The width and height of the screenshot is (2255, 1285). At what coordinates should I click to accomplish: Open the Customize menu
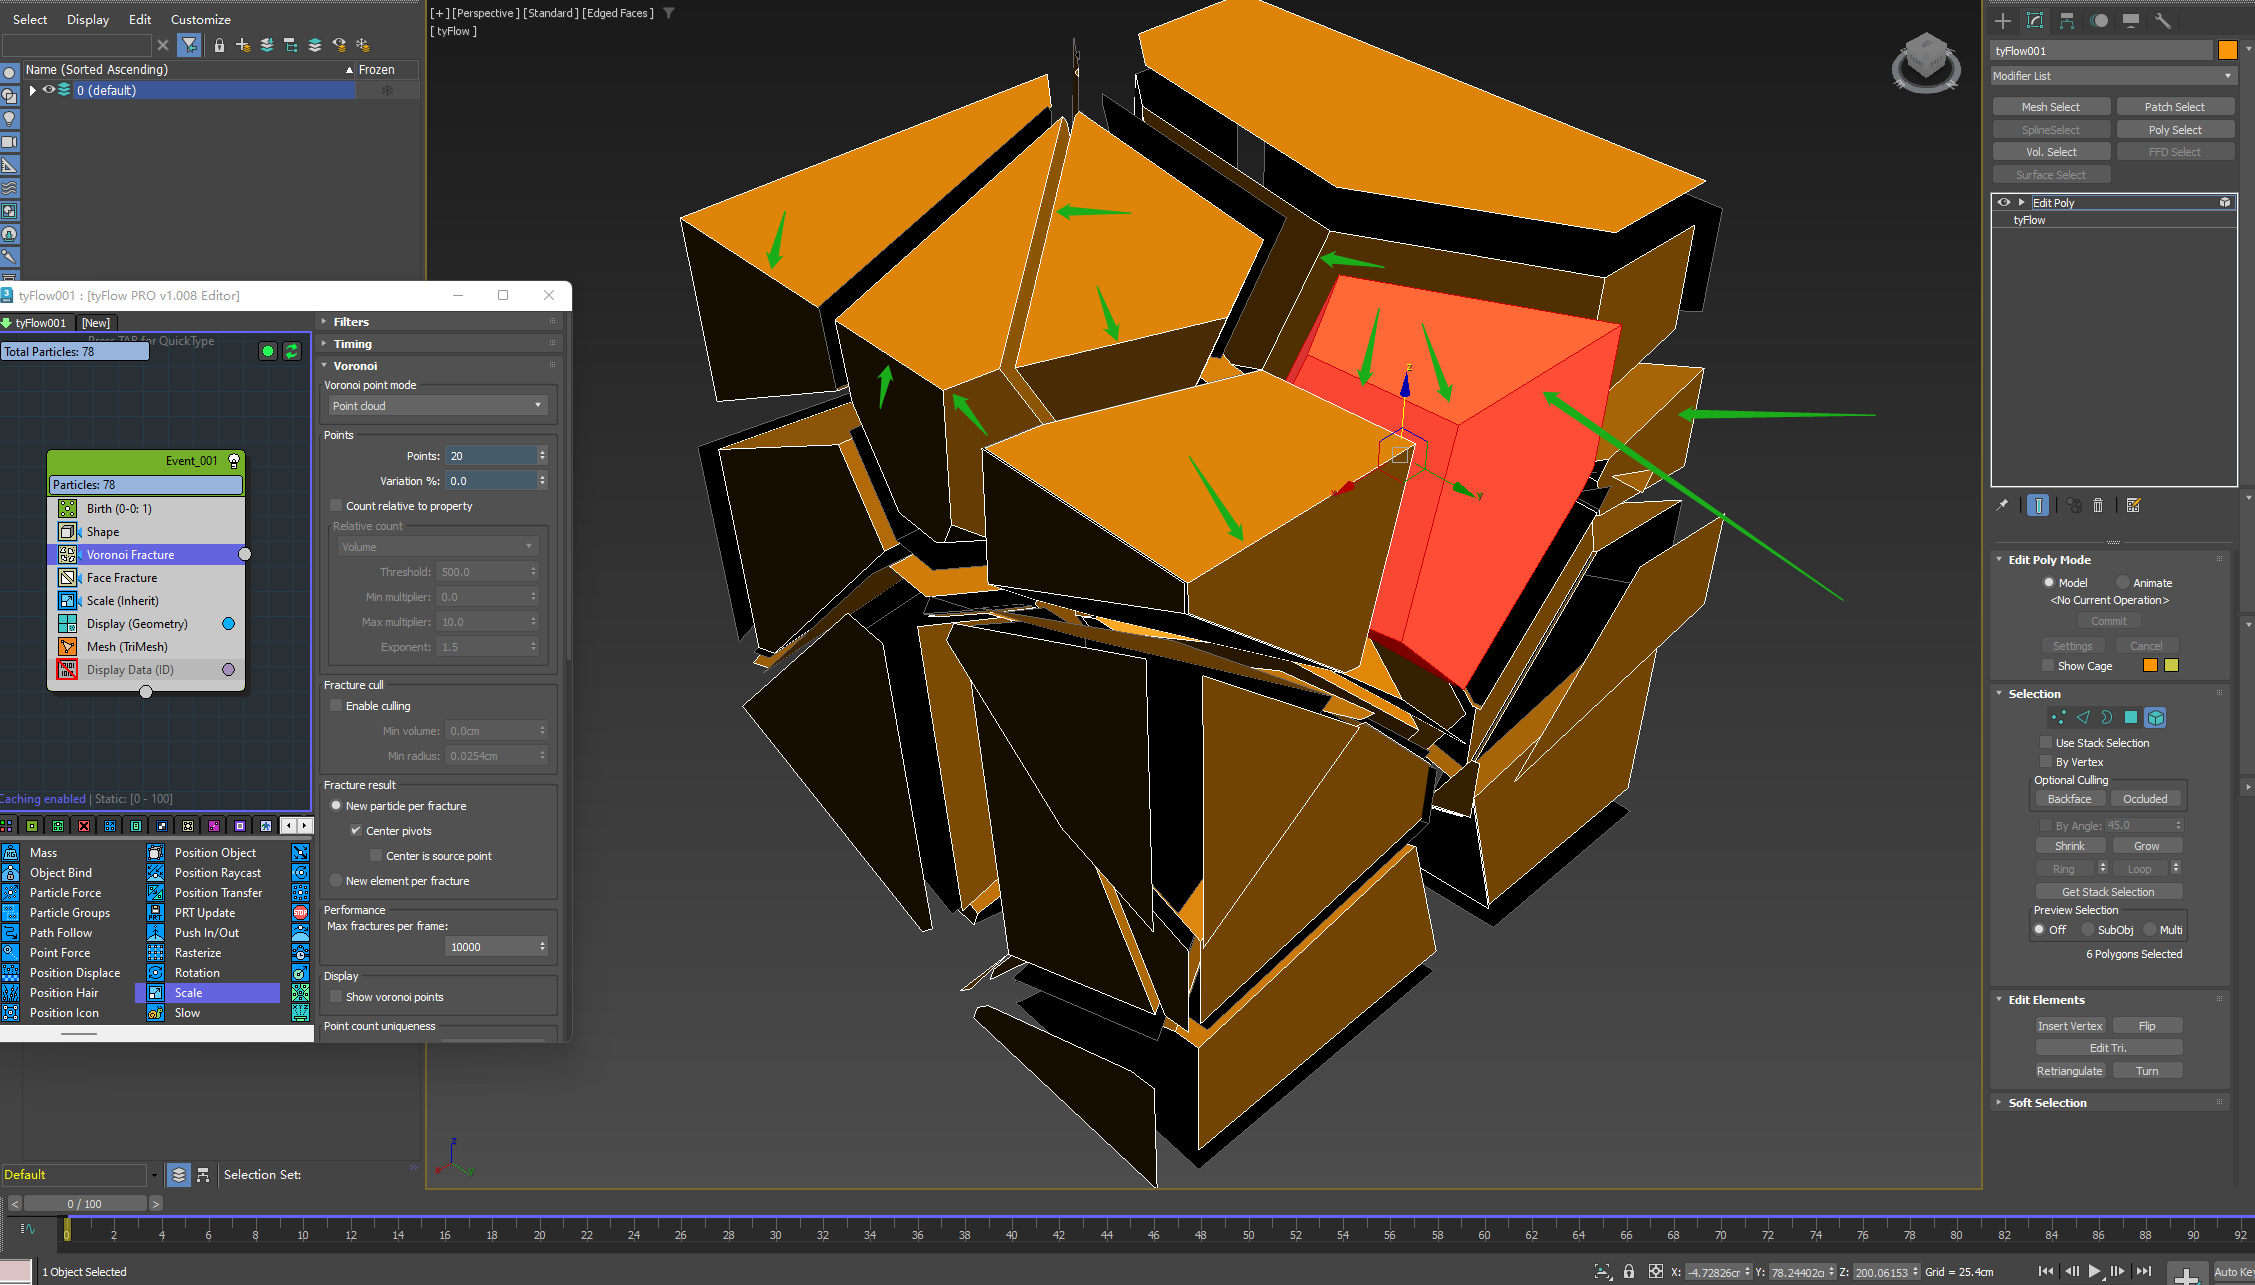[200, 19]
